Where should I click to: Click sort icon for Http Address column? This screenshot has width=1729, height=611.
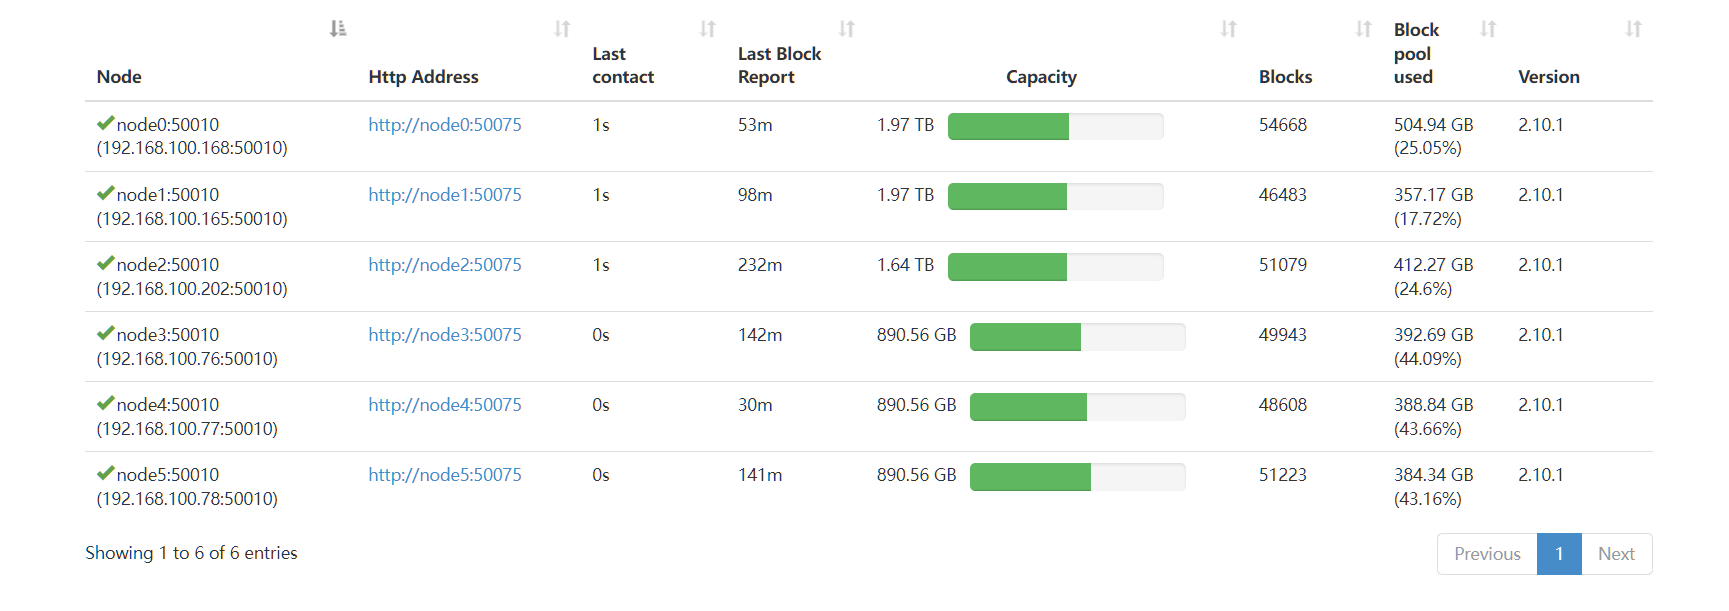click(562, 29)
